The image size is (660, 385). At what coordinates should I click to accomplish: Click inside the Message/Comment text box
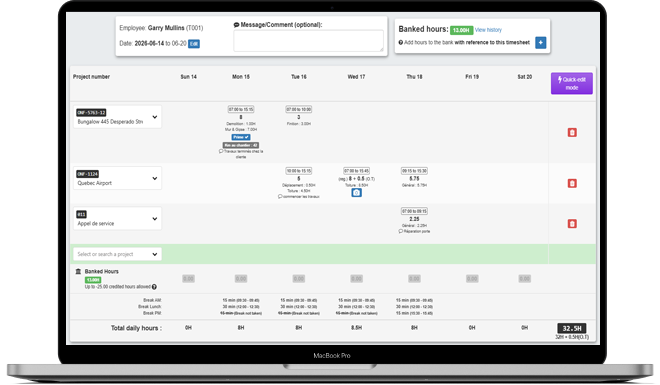(x=309, y=41)
